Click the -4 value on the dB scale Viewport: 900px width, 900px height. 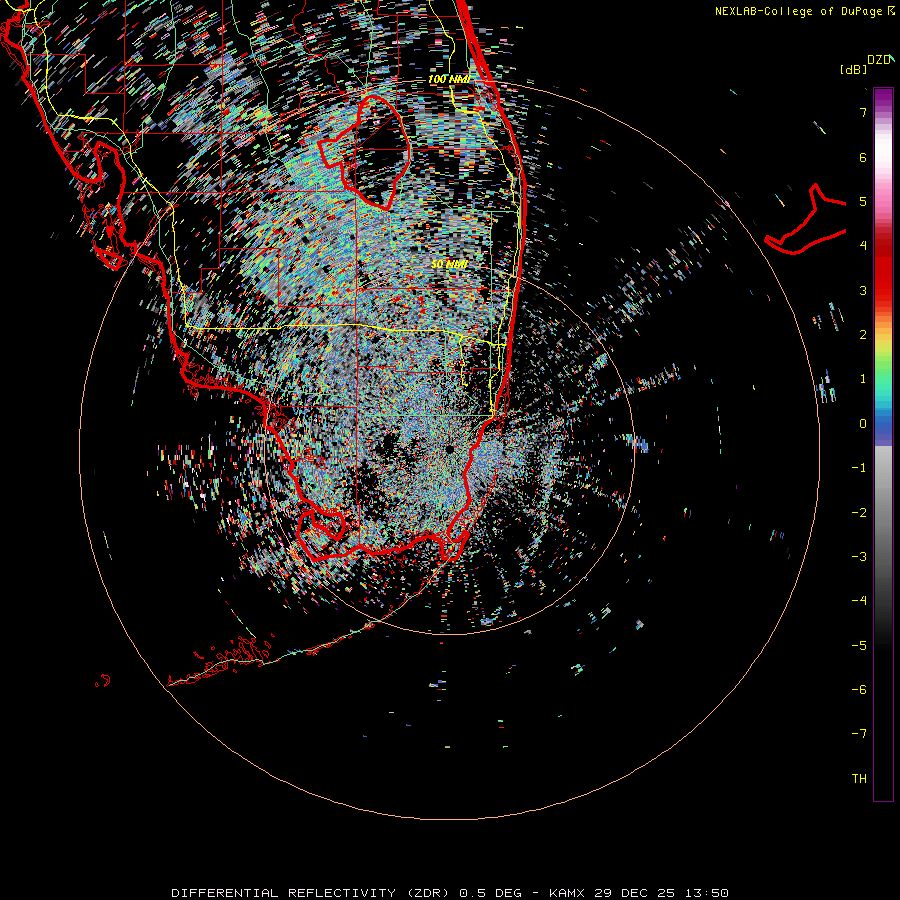click(x=859, y=601)
